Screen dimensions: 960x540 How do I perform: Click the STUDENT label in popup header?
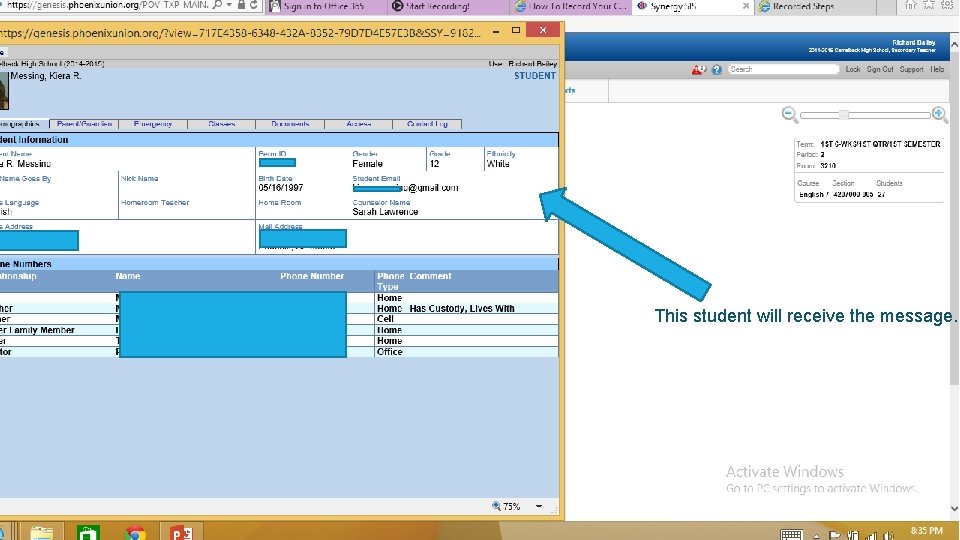click(x=534, y=76)
